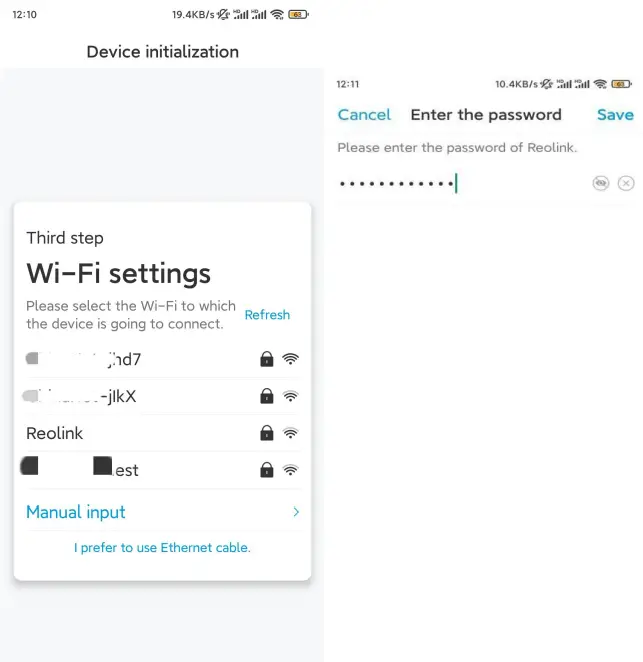Tap Wi-Fi status icon in right phone status bar
This screenshot has width=643, height=662.
[600, 84]
